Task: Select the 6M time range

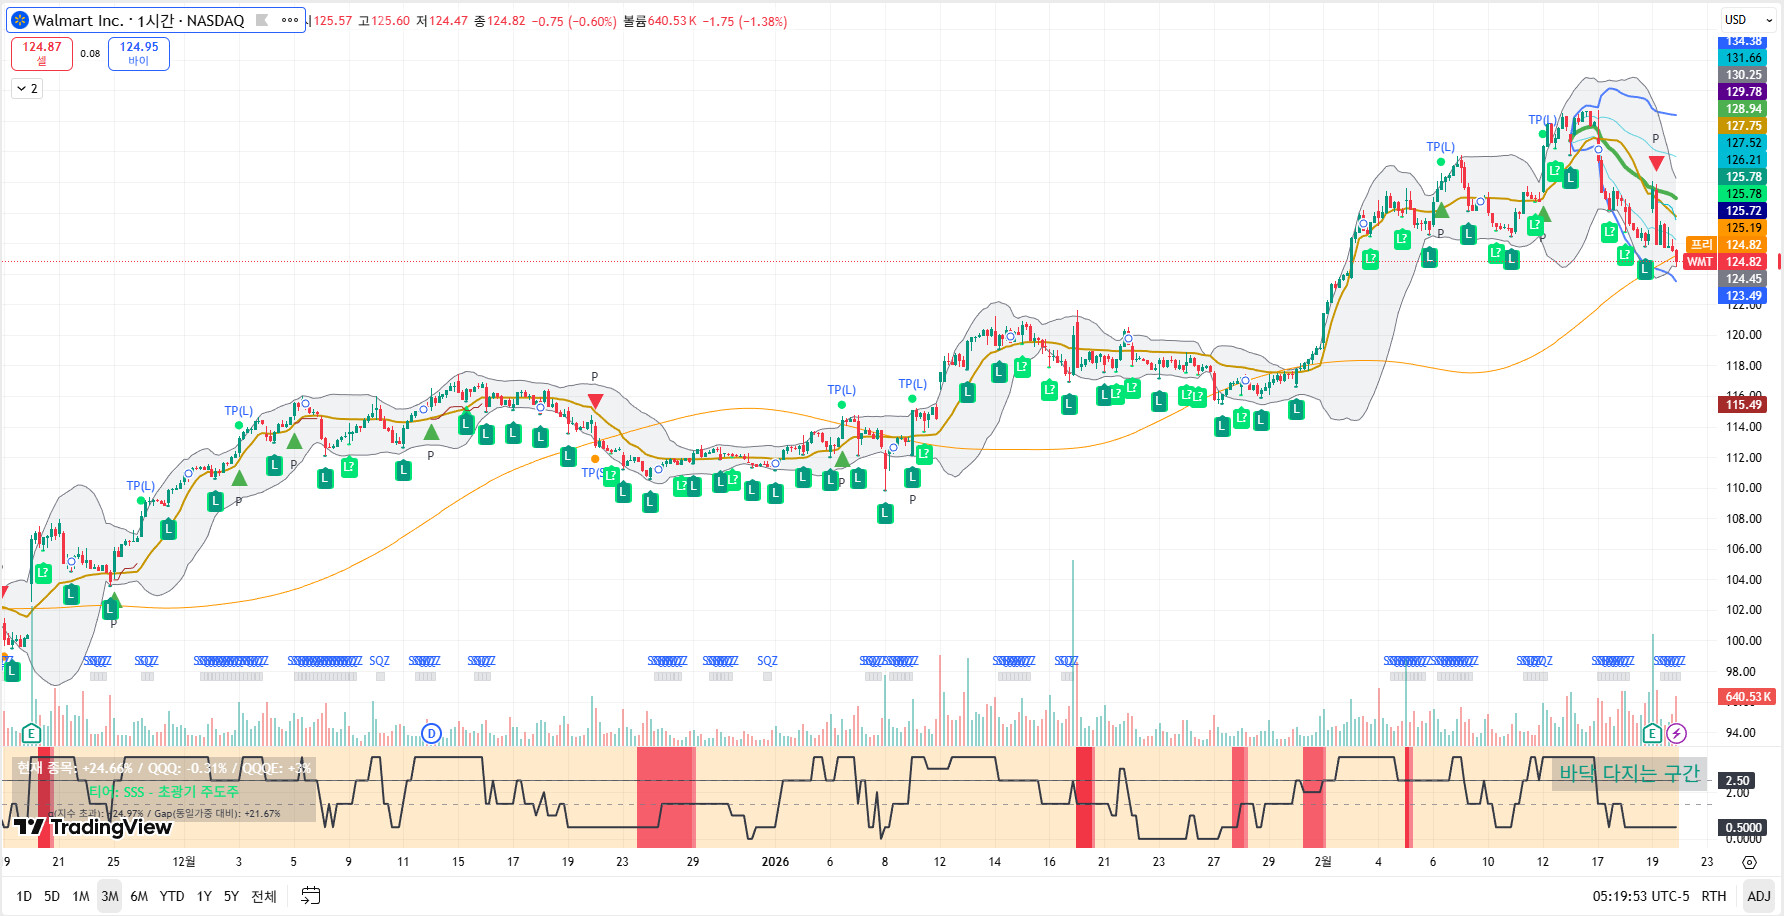Action: (x=139, y=896)
